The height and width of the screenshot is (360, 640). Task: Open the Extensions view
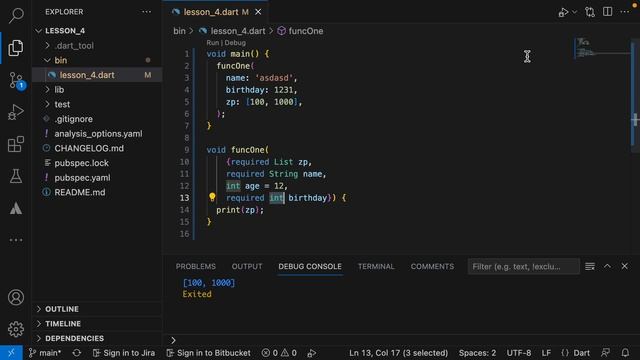point(16,144)
